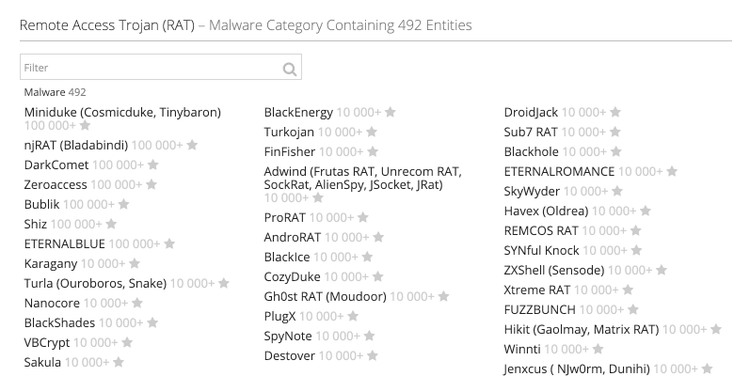Screen dimensions: 750x392
Task: Favorite Turla (Ouroboros, Snake) with star
Action: click(223, 283)
